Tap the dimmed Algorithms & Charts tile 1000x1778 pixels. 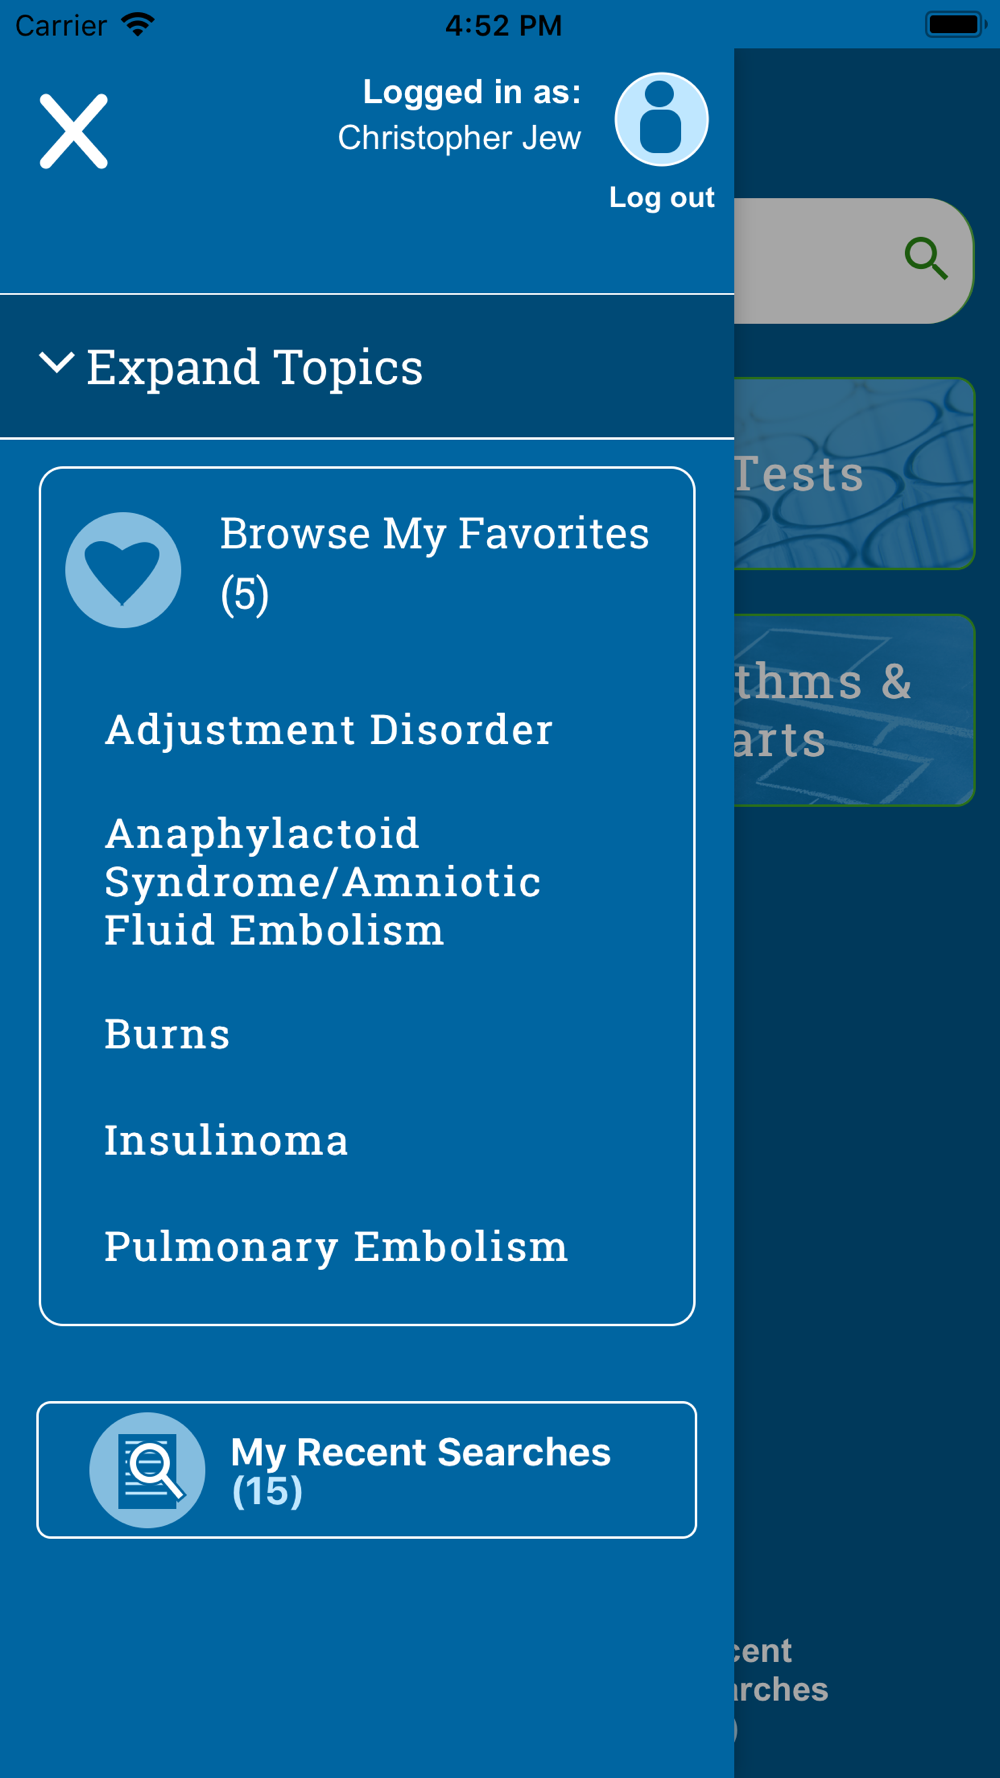[x=854, y=710]
